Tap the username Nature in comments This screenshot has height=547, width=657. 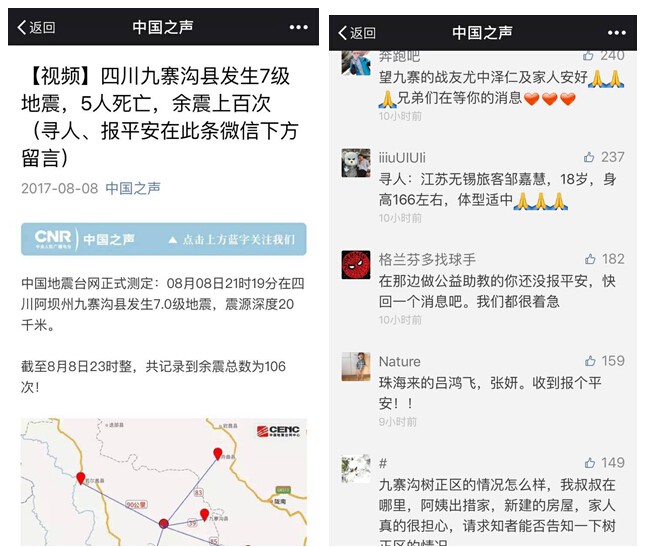click(400, 361)
